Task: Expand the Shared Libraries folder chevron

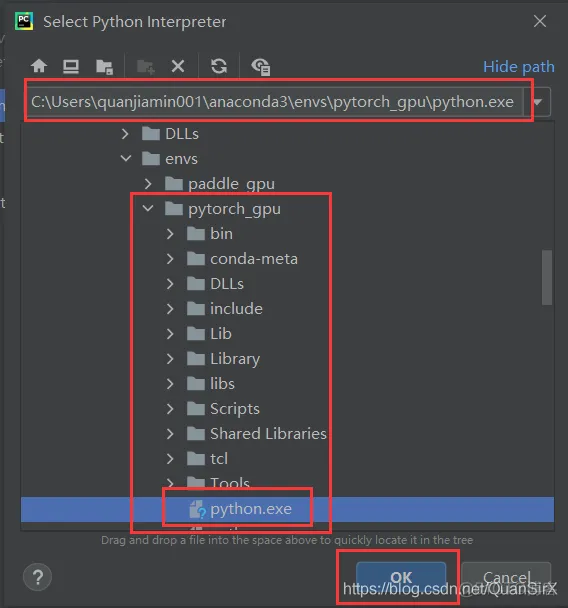Action: tap(170, 434)
